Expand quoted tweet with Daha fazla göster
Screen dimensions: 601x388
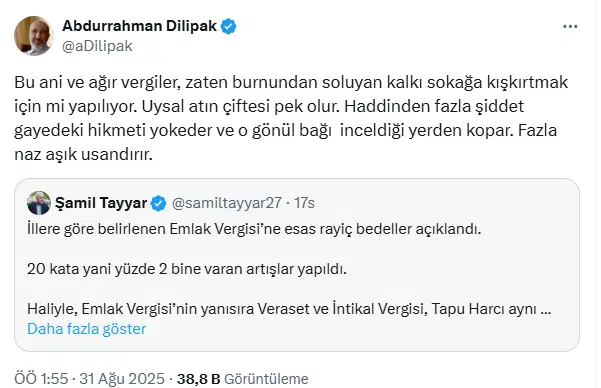click(87, 329)
